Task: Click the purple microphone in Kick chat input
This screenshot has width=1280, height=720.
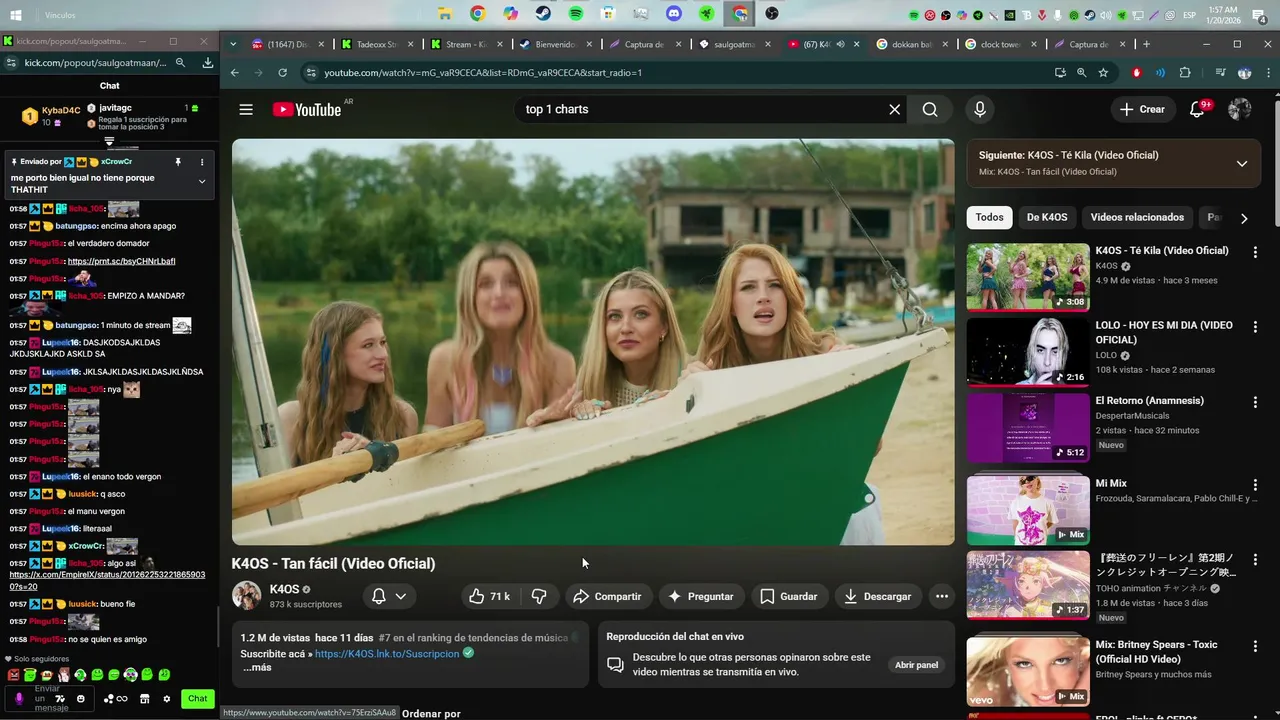Action: click(x=19, y=698)
